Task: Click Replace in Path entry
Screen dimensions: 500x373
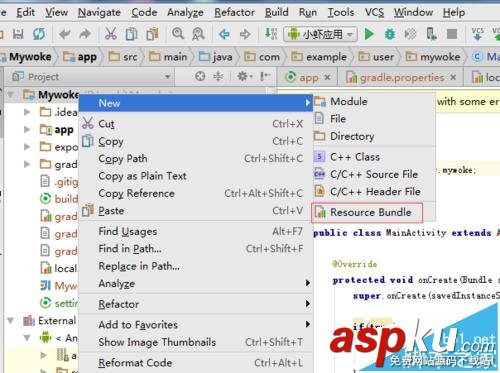Action: pyautogui.click(x=195, y=266)
